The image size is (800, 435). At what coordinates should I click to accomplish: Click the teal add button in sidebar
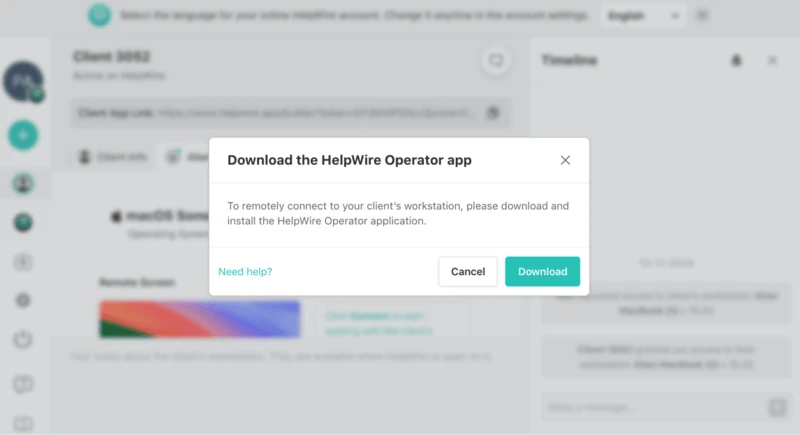tap(22, 135)
